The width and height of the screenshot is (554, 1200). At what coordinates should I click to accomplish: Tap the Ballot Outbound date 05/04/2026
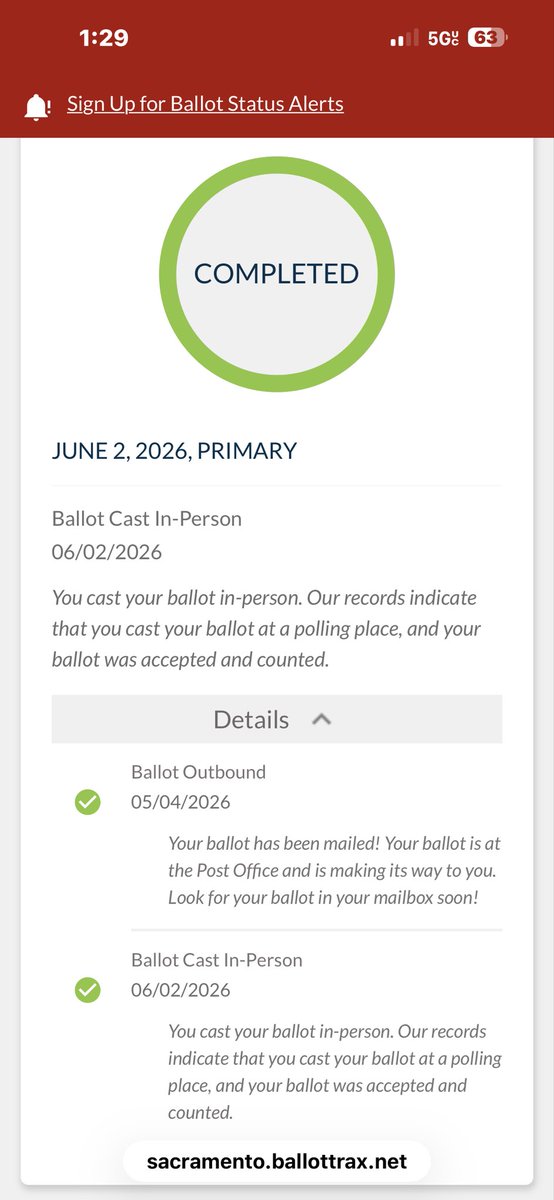click(x=181, y=802)
